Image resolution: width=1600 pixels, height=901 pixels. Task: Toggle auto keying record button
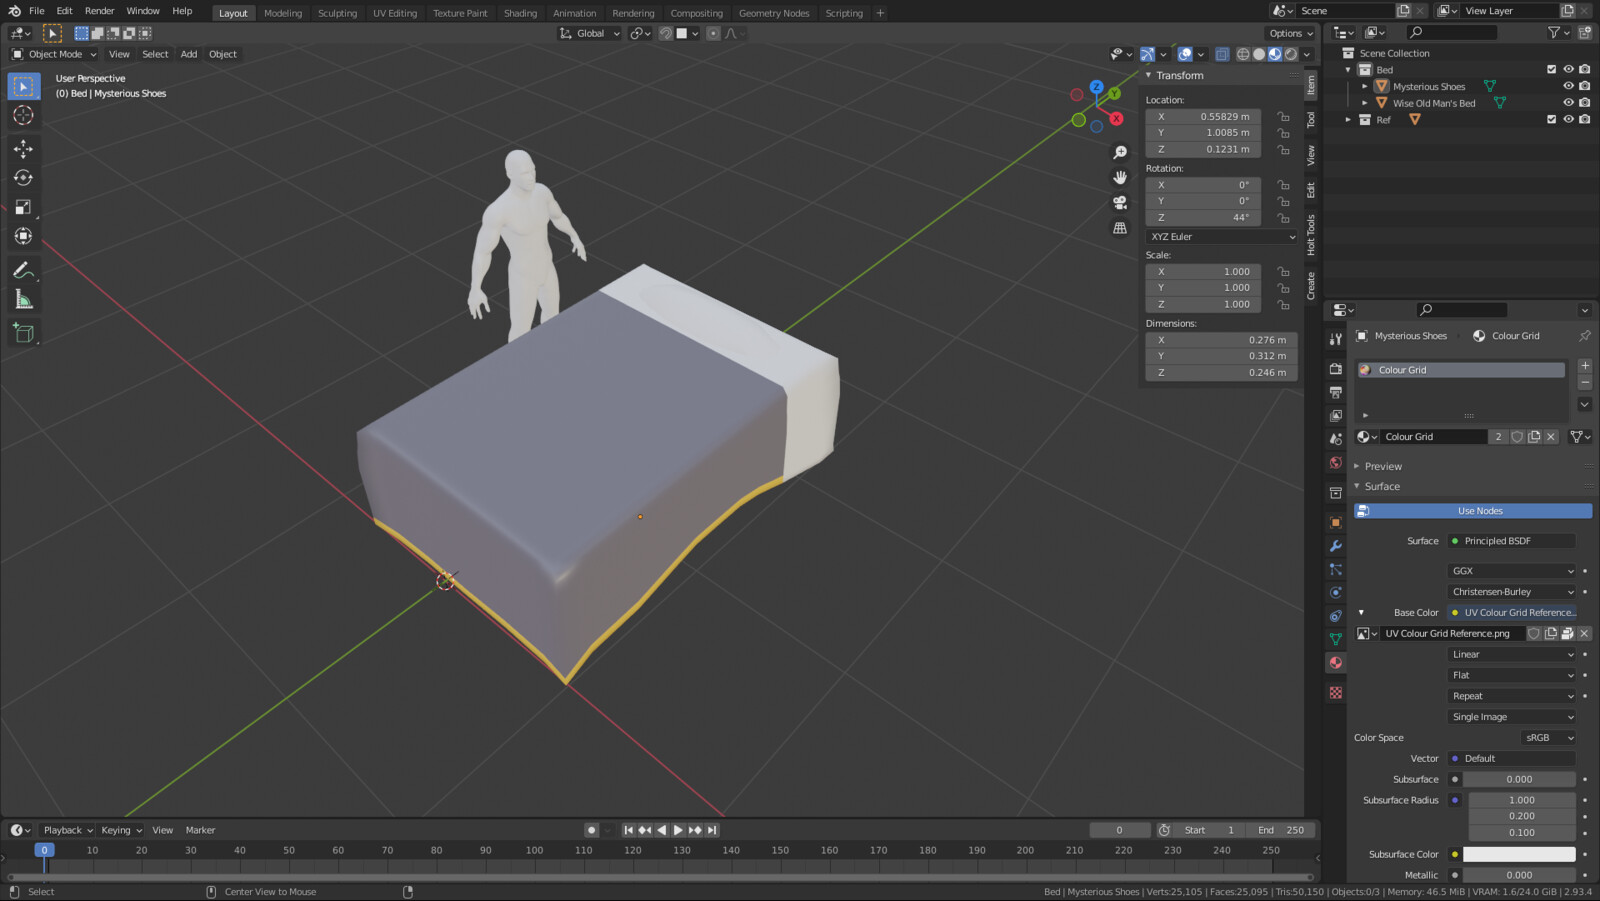click(592, 830)
